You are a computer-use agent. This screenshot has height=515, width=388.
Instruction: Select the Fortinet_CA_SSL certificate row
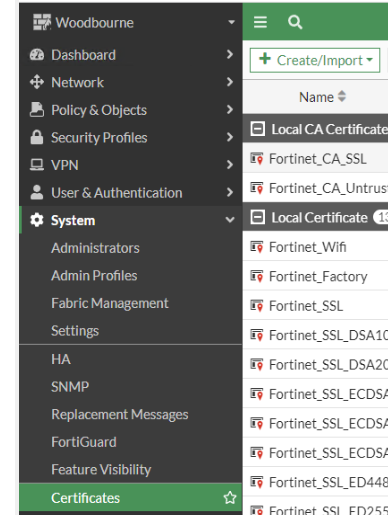pos(315,158)
